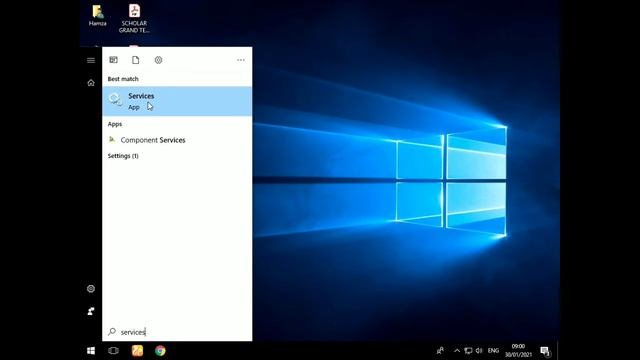Open the Action Center notifications icon
Image resolution: width=640 pixels, height=360 pixels.
coord(545,351)
